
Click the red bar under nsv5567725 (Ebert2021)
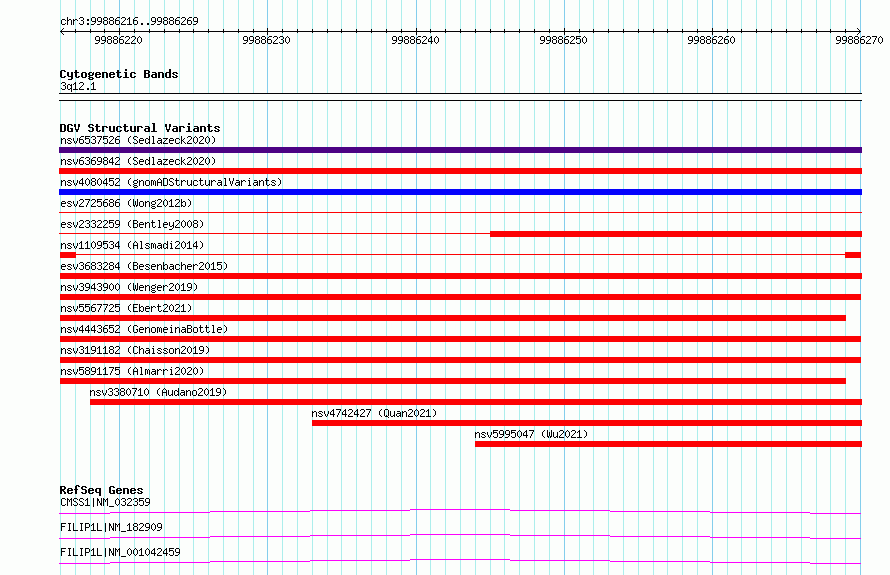[x=452, y=318]
